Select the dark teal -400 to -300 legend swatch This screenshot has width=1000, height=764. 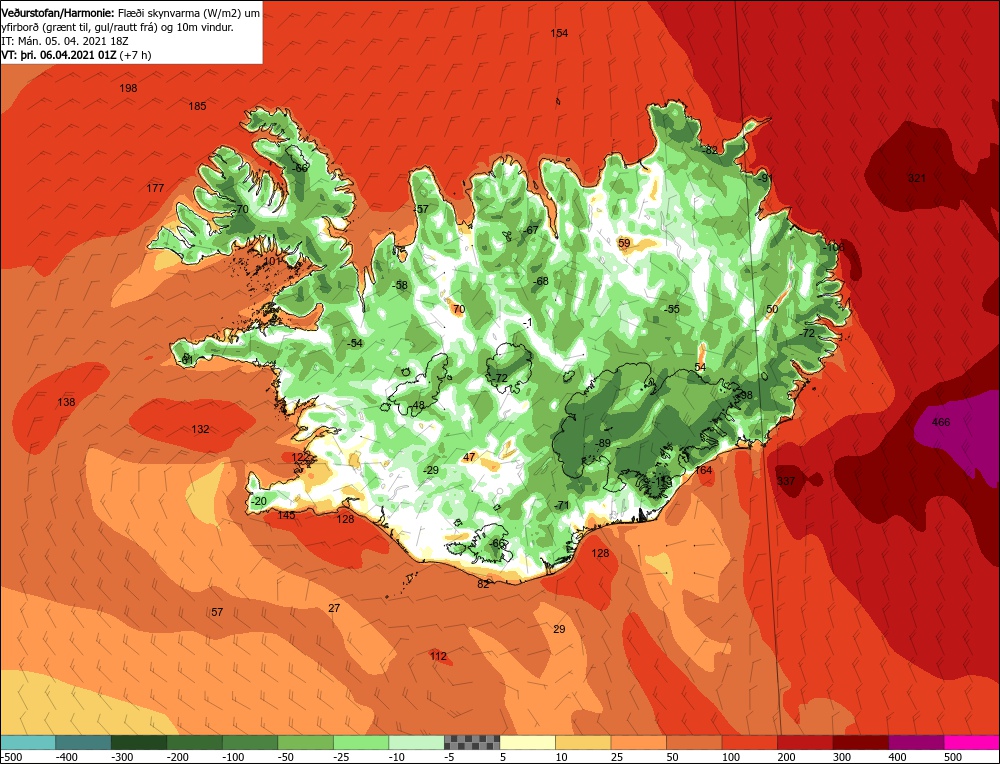pos(83,742)
